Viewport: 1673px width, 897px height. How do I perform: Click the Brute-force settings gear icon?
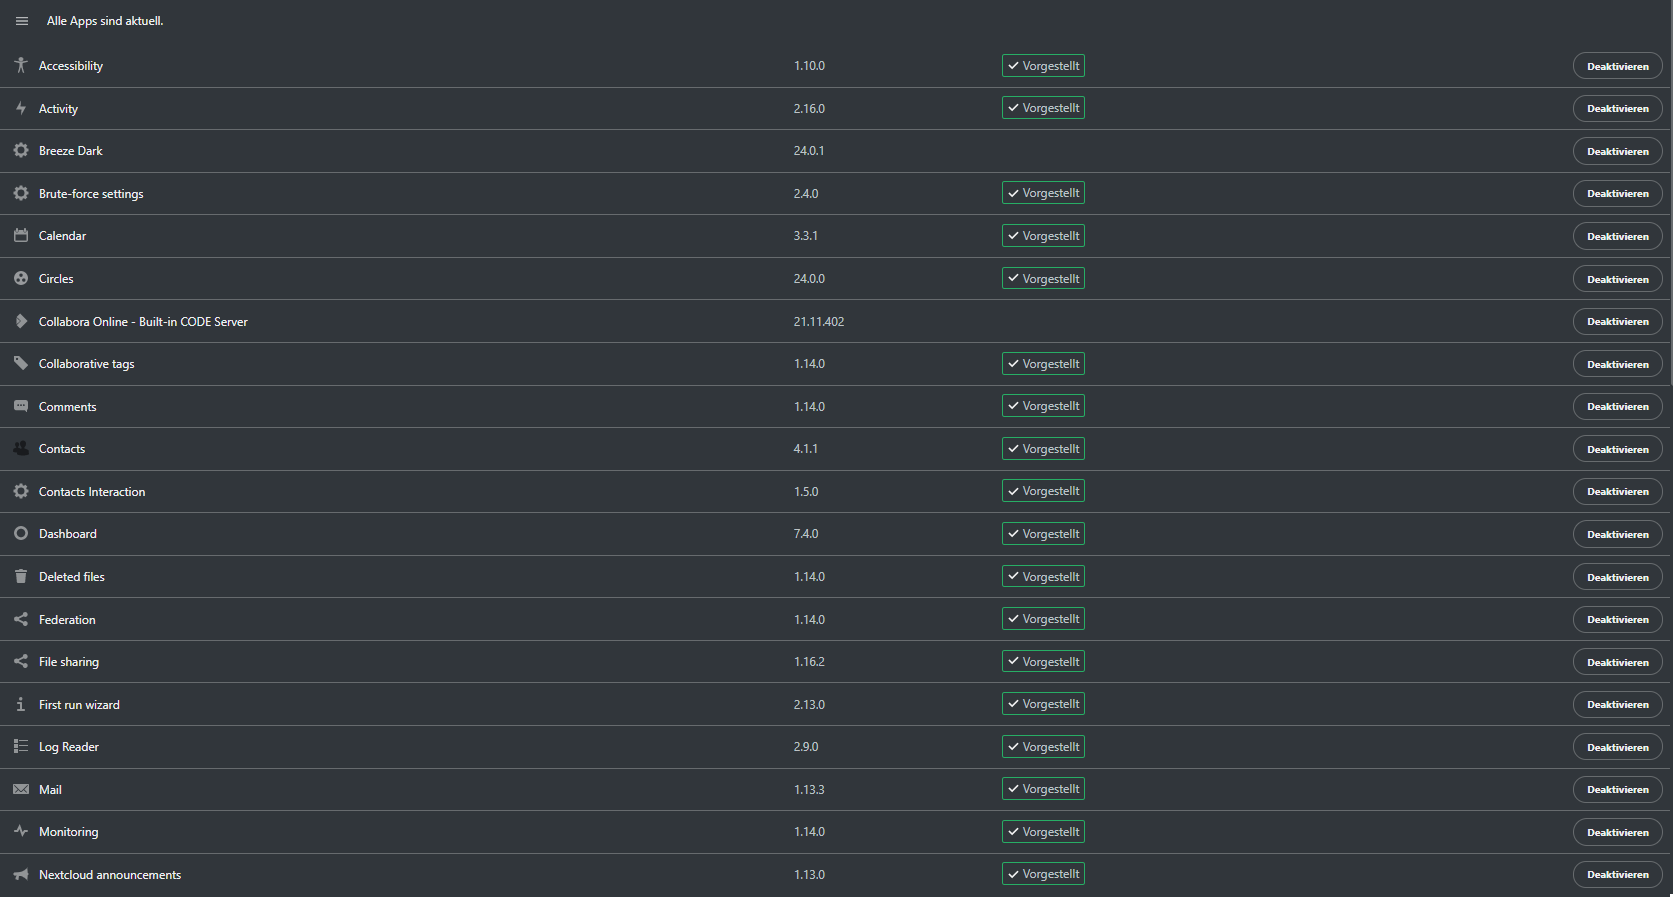pos(21,193)
